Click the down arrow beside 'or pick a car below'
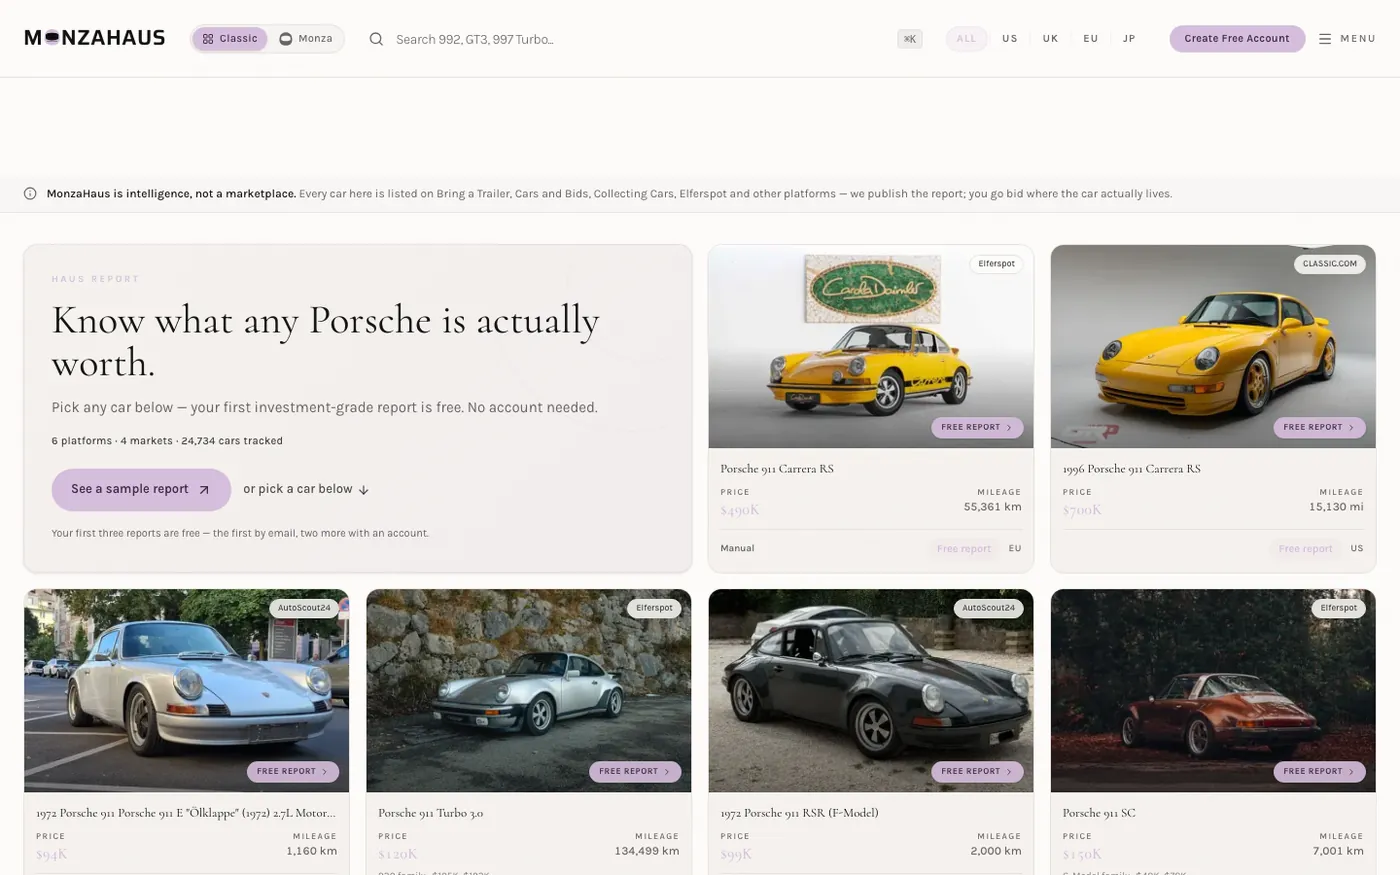The height and width of the screenshot is (875, 1400). click(364, 490)
